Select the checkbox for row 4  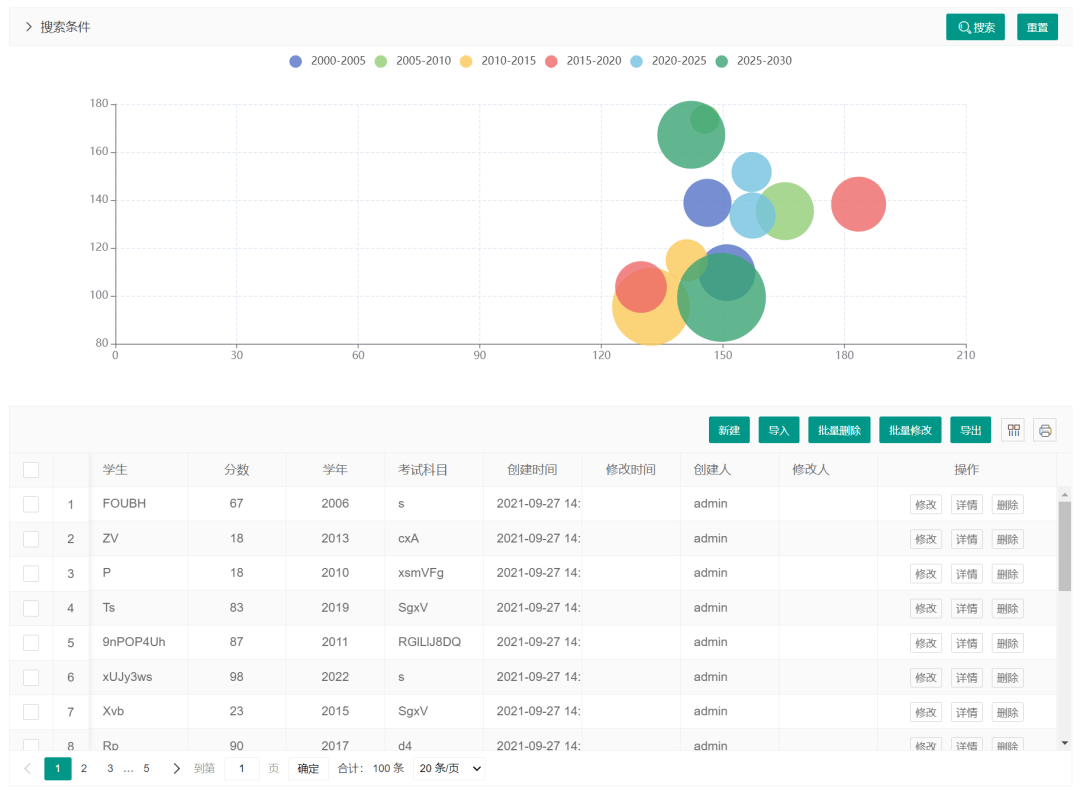(31, 608)
